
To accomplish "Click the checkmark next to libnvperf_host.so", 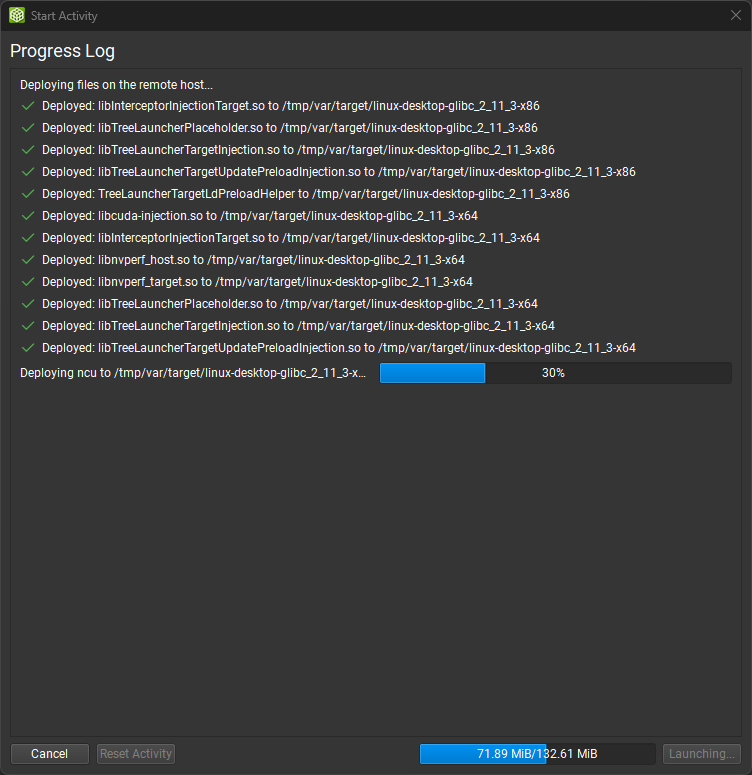I will 28,260.
